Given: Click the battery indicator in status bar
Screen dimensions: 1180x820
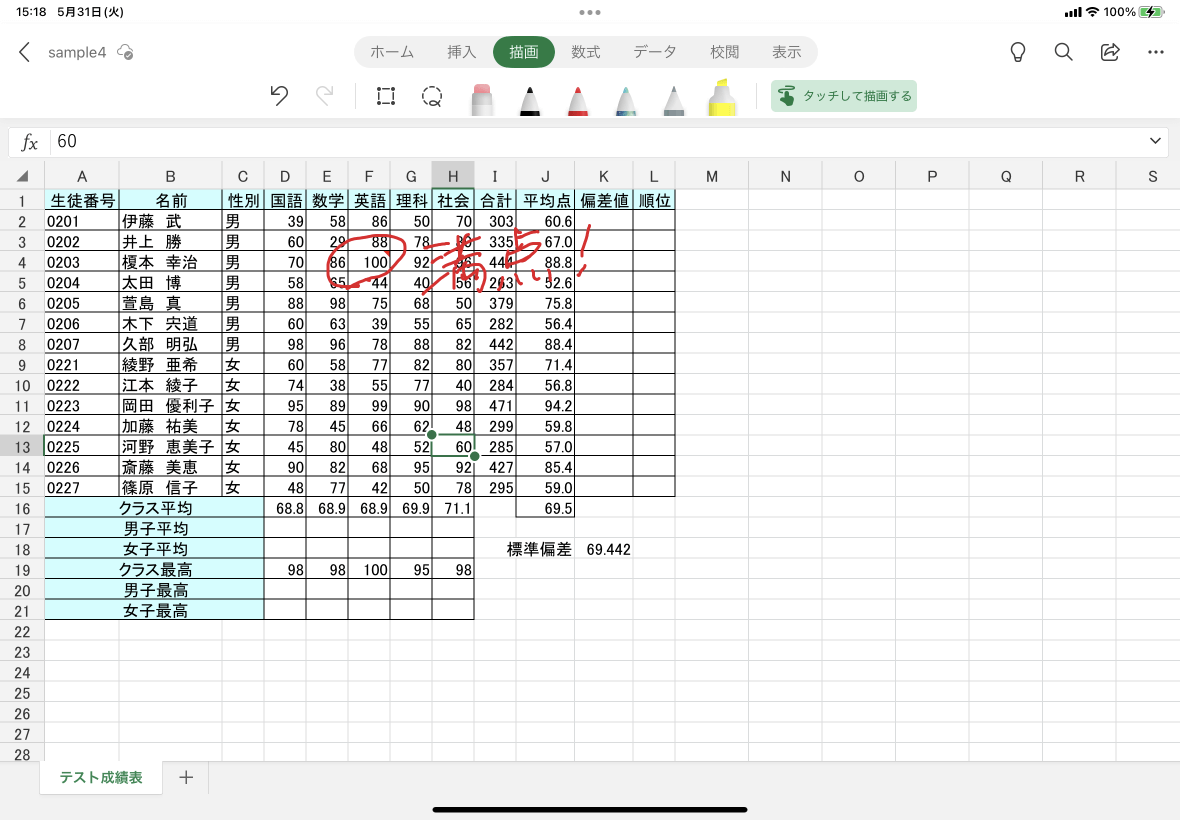Looking at the screenshot, I should (x=1151, y=12).
